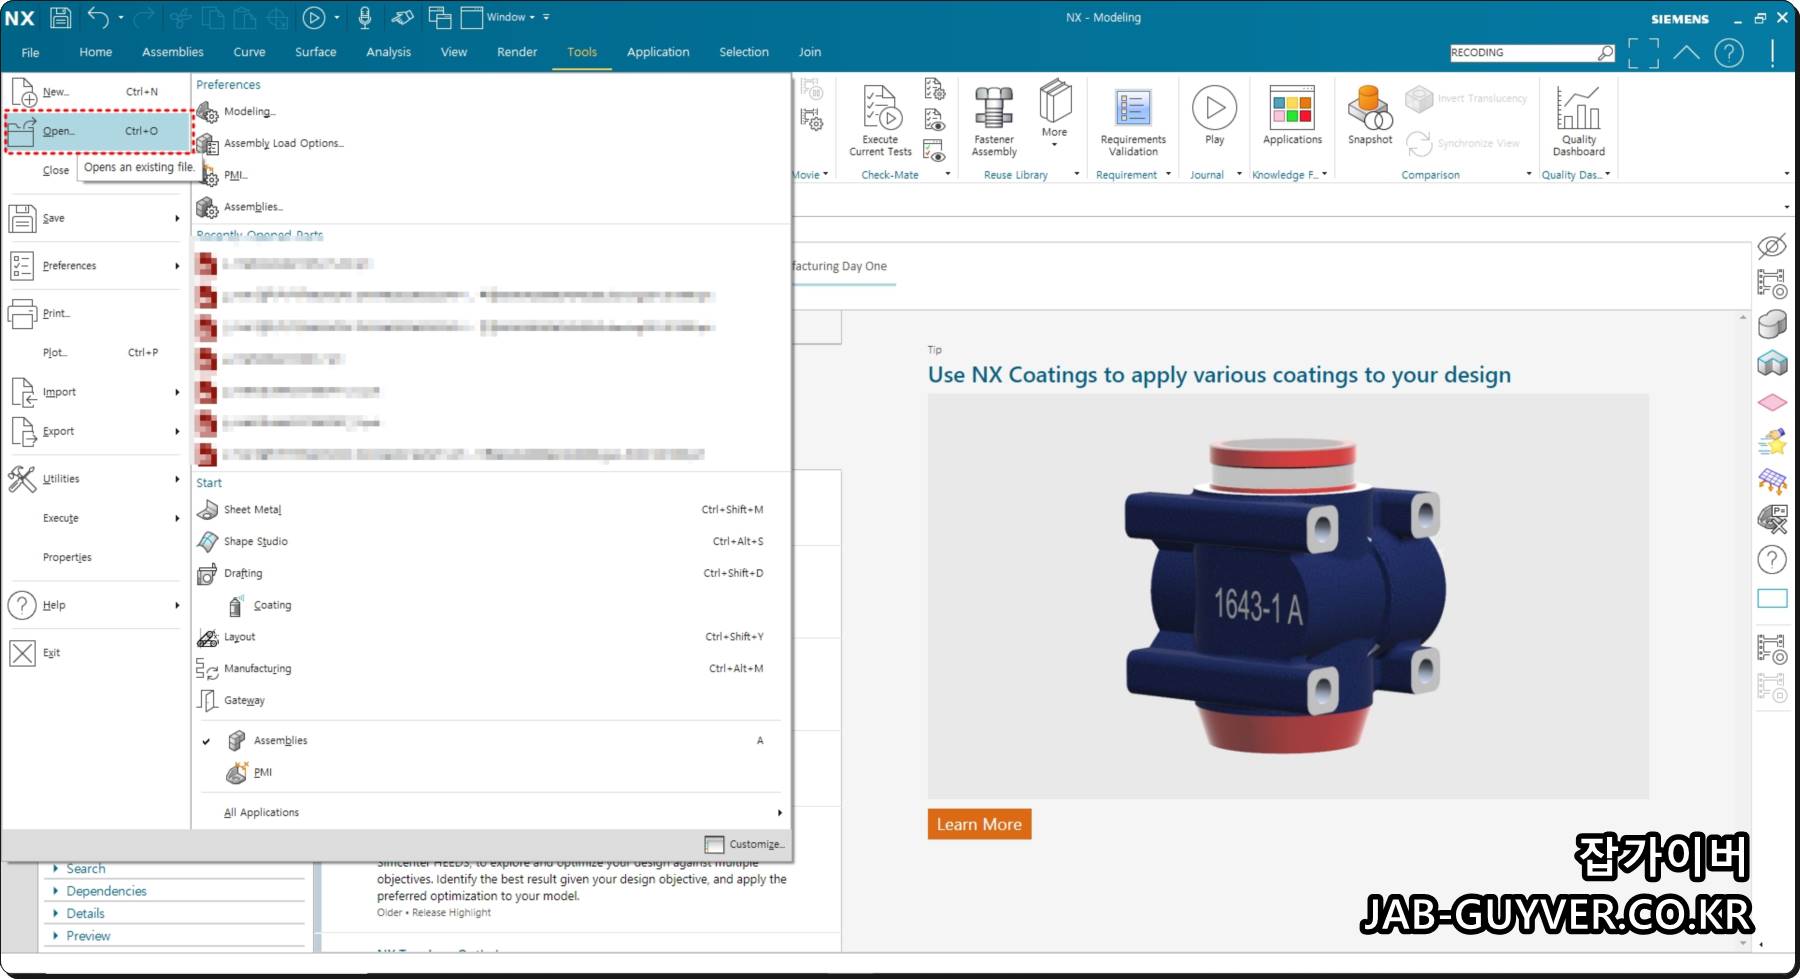Click the coated valve tip image
1800x979 pixels.
[1288, 596]
